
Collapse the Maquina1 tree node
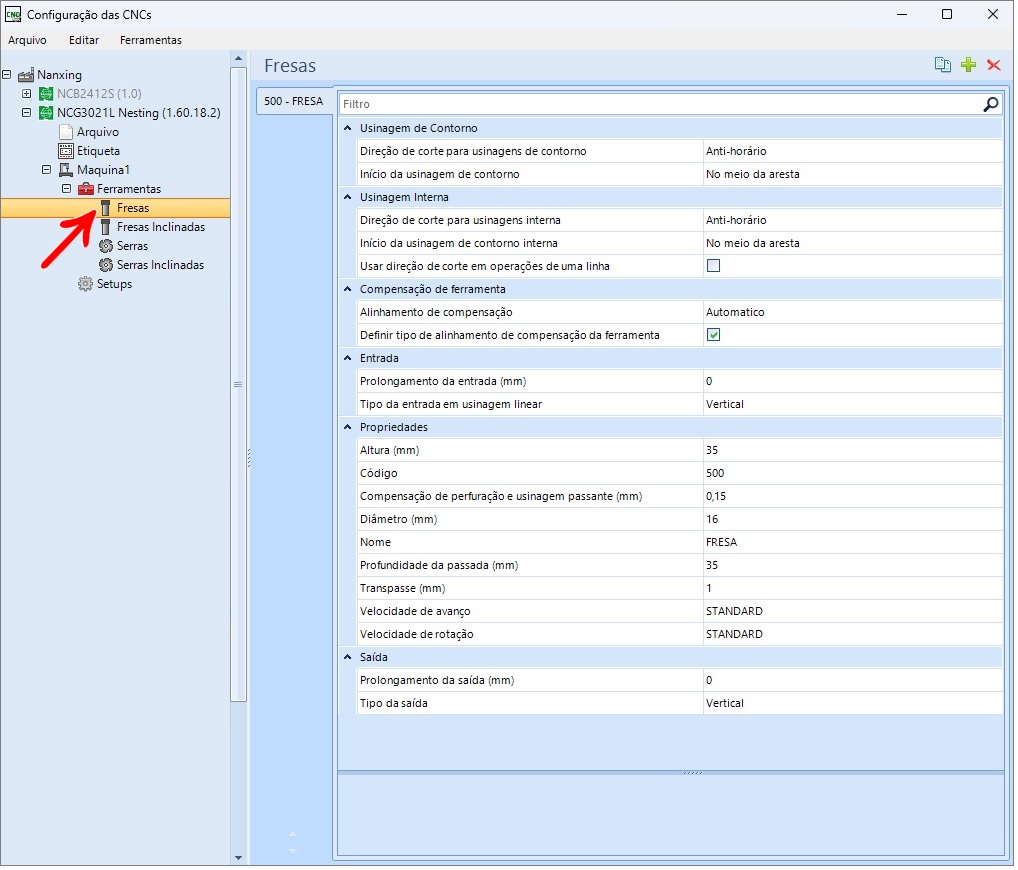[x=47, y=170]
